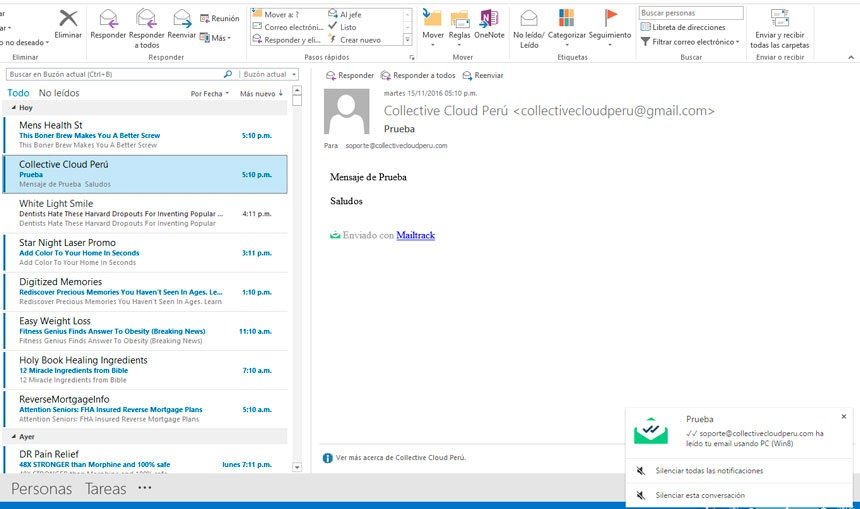Open the Categorizar color menu
This screenshot has height=509, width=860.
(567, 27)
